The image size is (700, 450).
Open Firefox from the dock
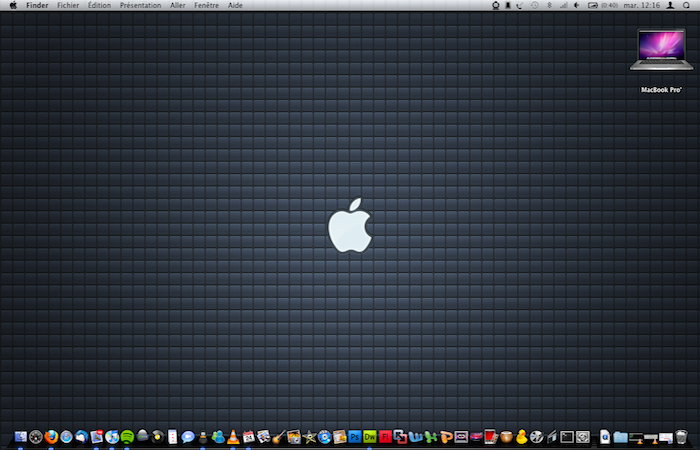51,437
